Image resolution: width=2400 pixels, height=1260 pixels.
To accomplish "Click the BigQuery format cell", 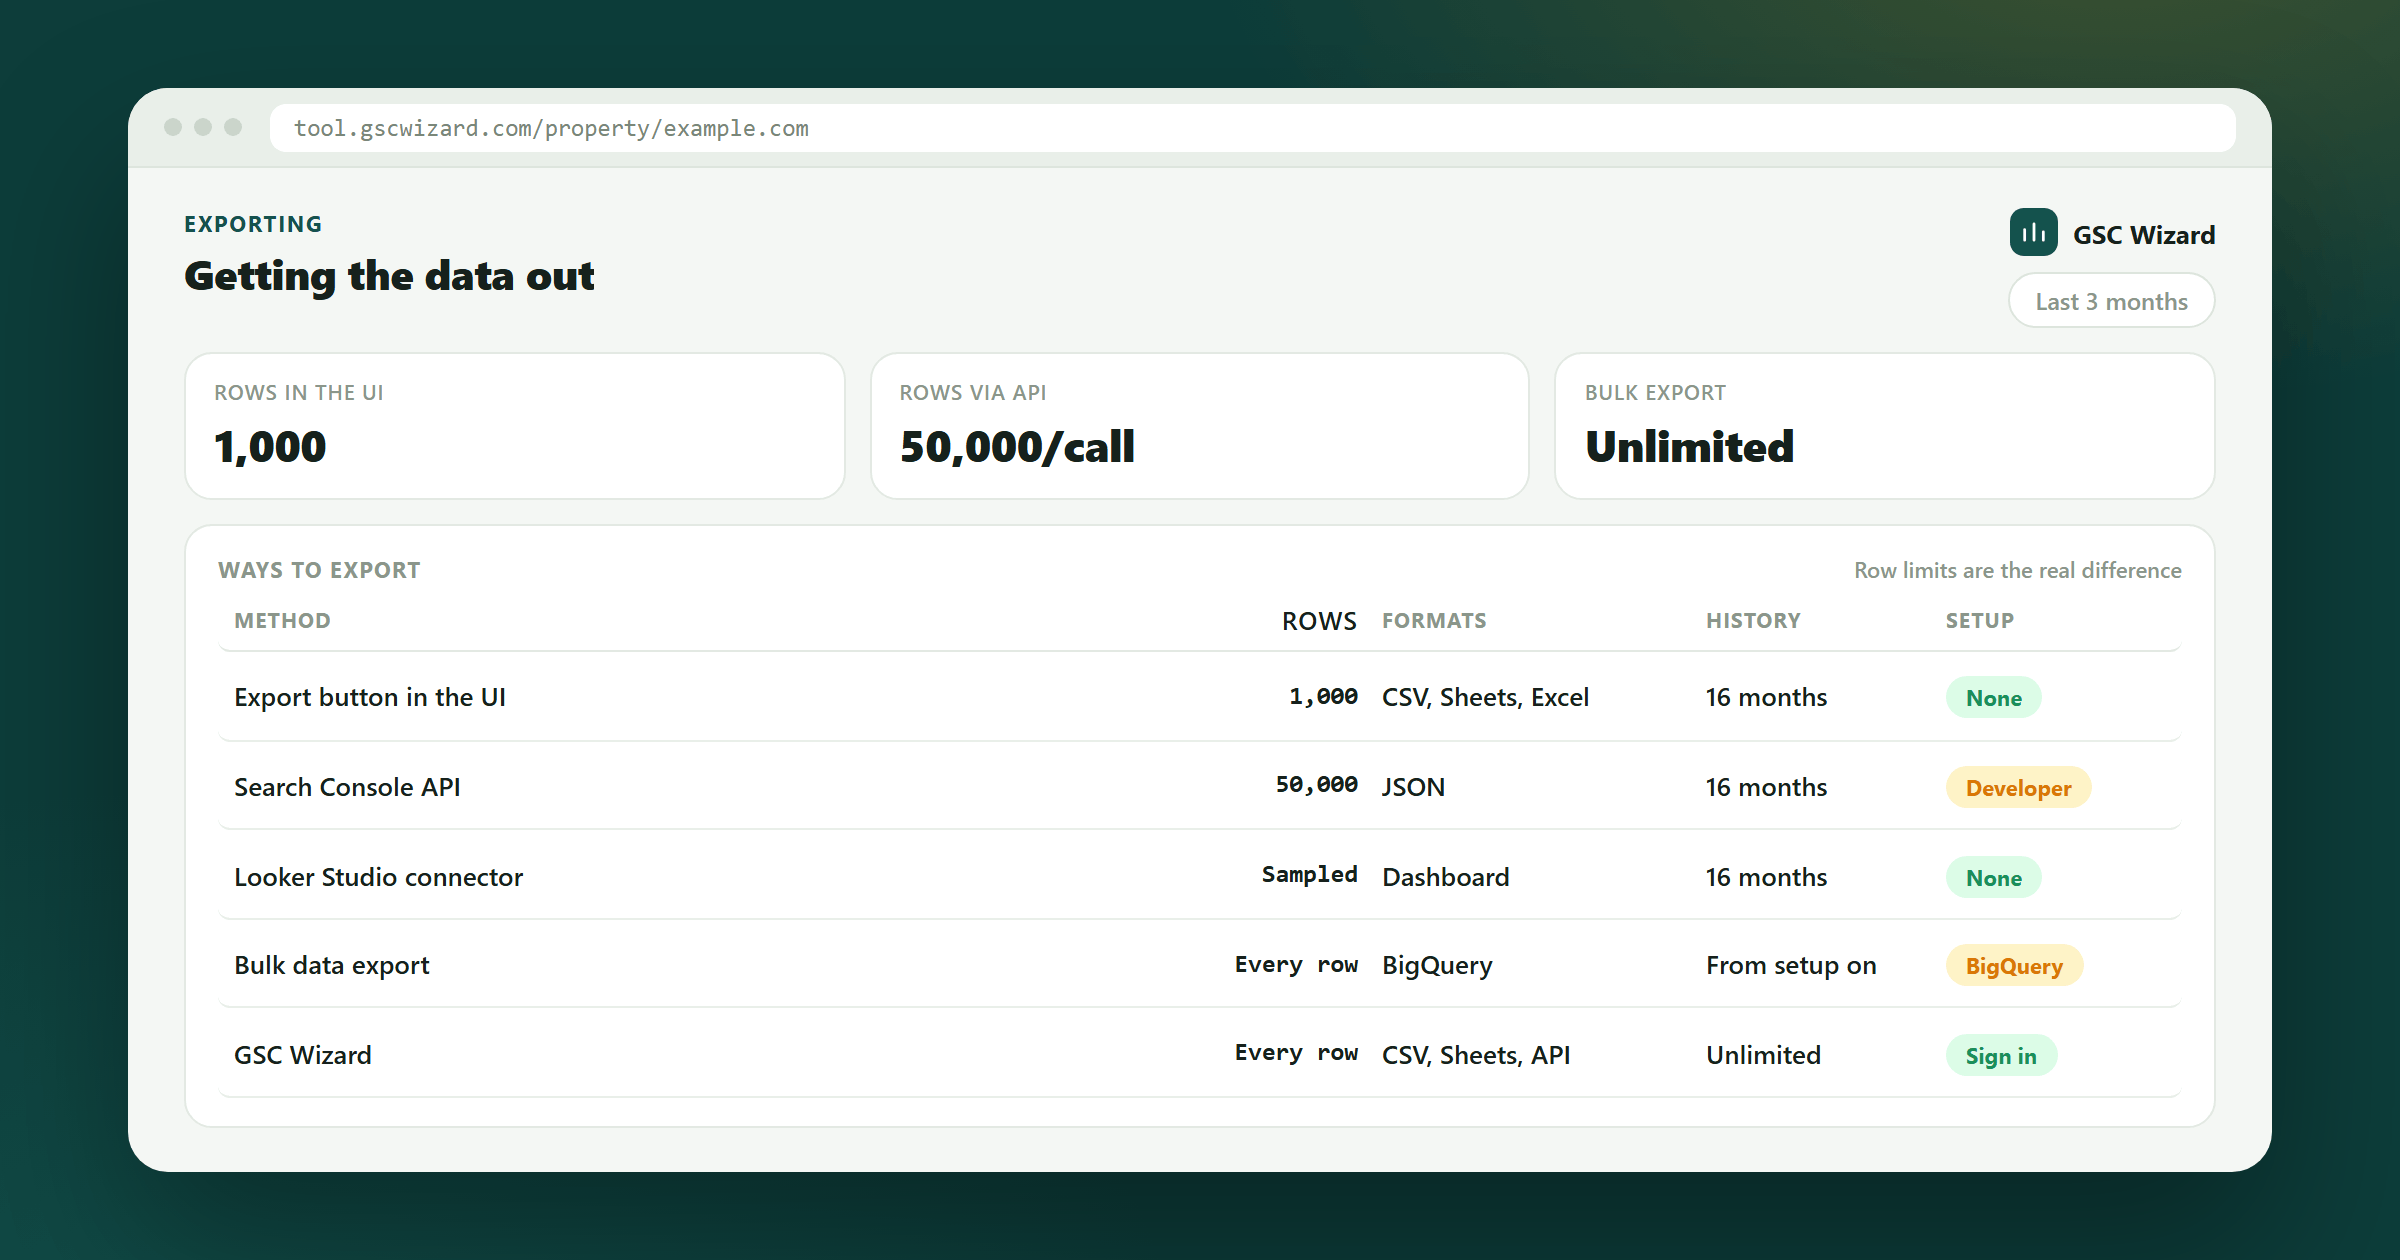I will [x=1437, y=965].
